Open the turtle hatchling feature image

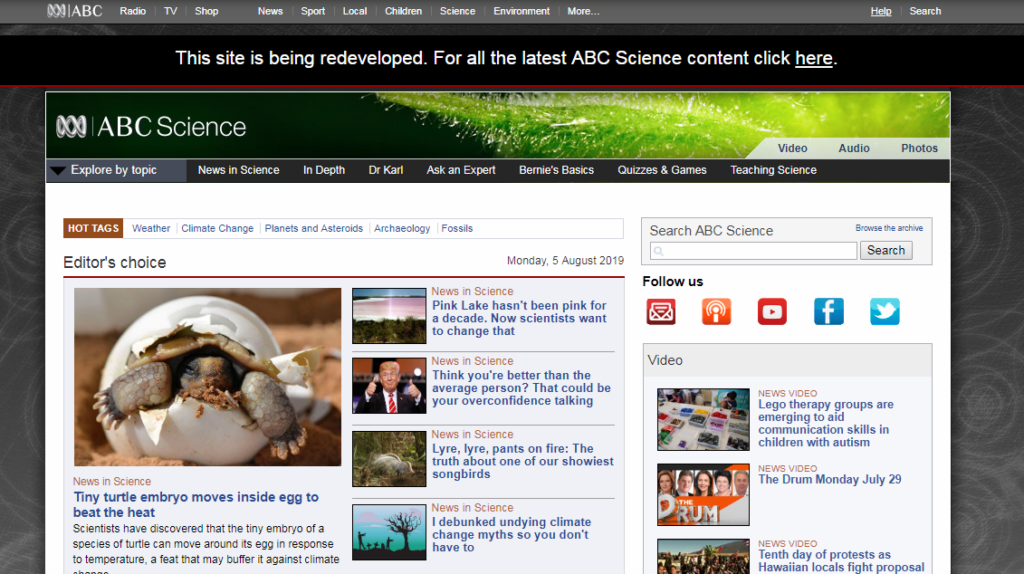[x=207, y=377]
